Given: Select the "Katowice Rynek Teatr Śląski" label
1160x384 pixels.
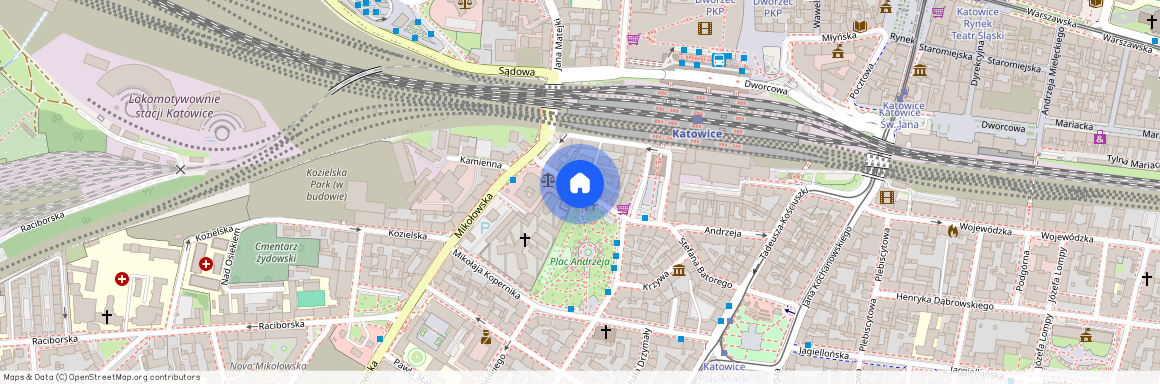Looking at the screenshot, I should (979, 24).
